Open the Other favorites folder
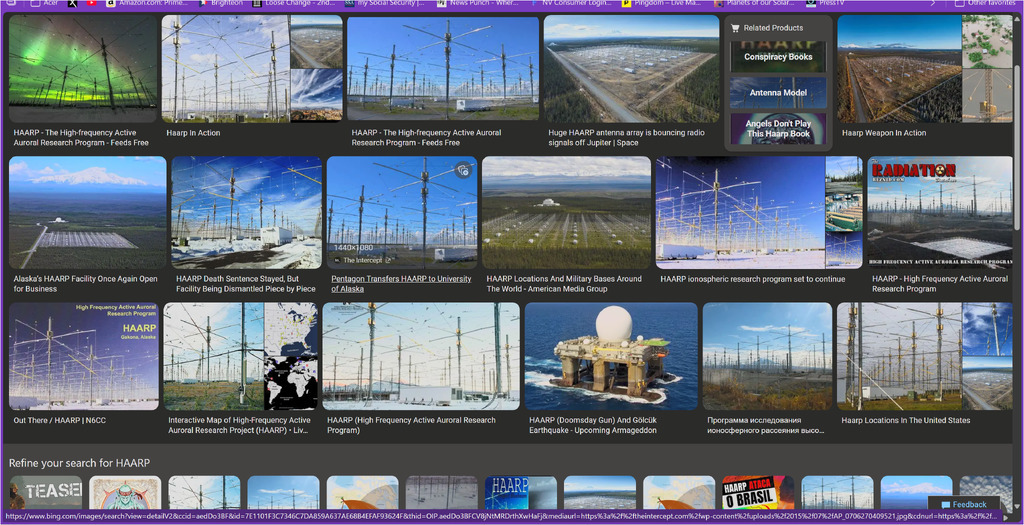The height and width of the screenshot is (525, 1024). [985, 3]
